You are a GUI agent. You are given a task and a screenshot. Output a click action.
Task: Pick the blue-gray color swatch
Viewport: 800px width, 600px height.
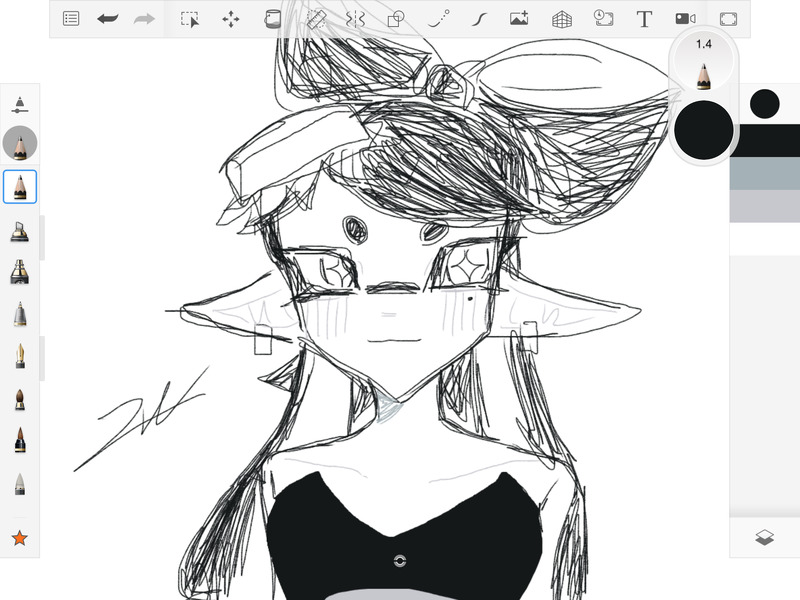point(765,173)
